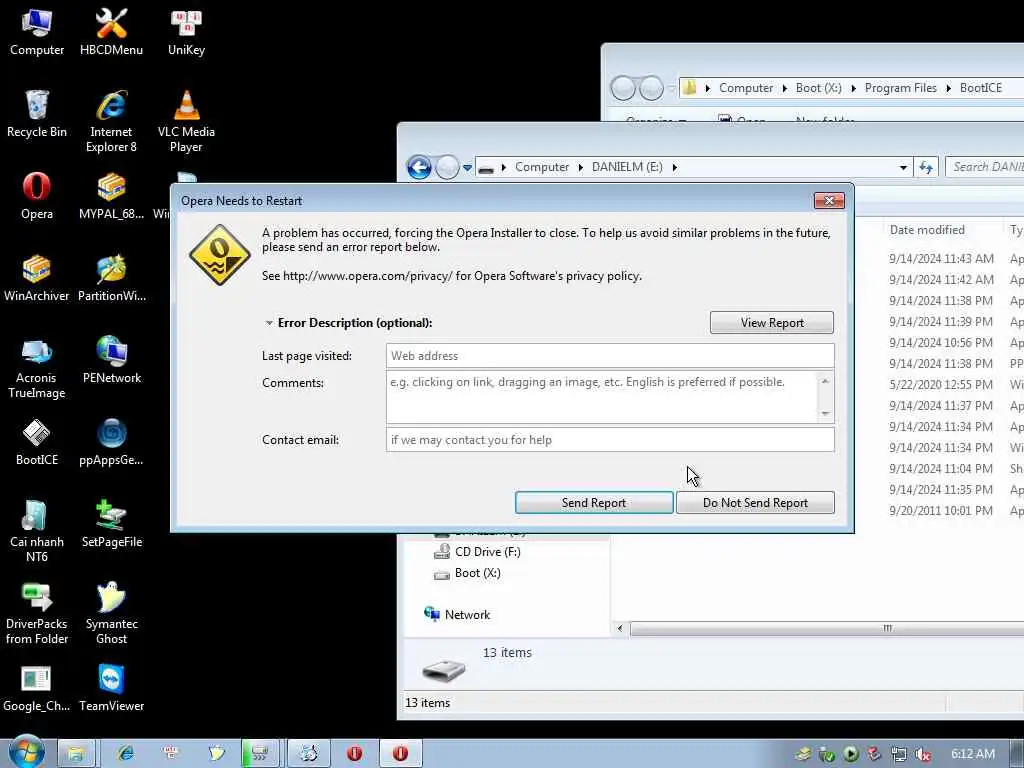Click the Back arrow in DANIELM window
The height and width of the screenshot is (768, 1024).
coord(419,167)
